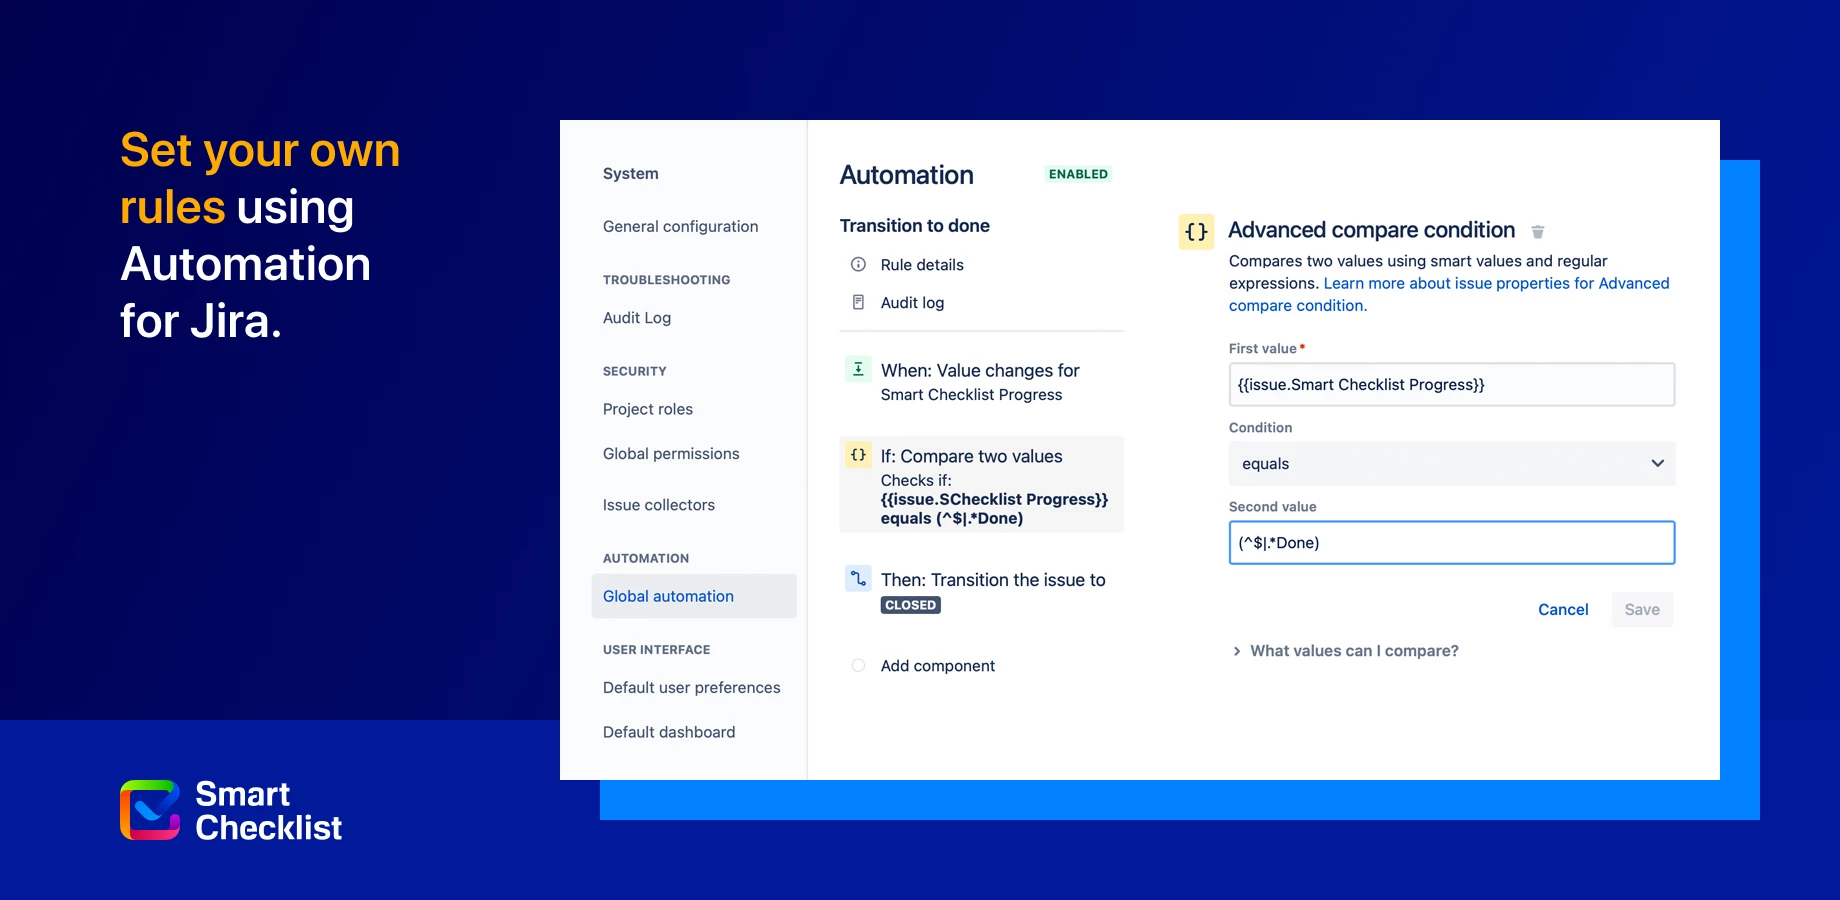Select the braces icon on Compare two values

857,454
